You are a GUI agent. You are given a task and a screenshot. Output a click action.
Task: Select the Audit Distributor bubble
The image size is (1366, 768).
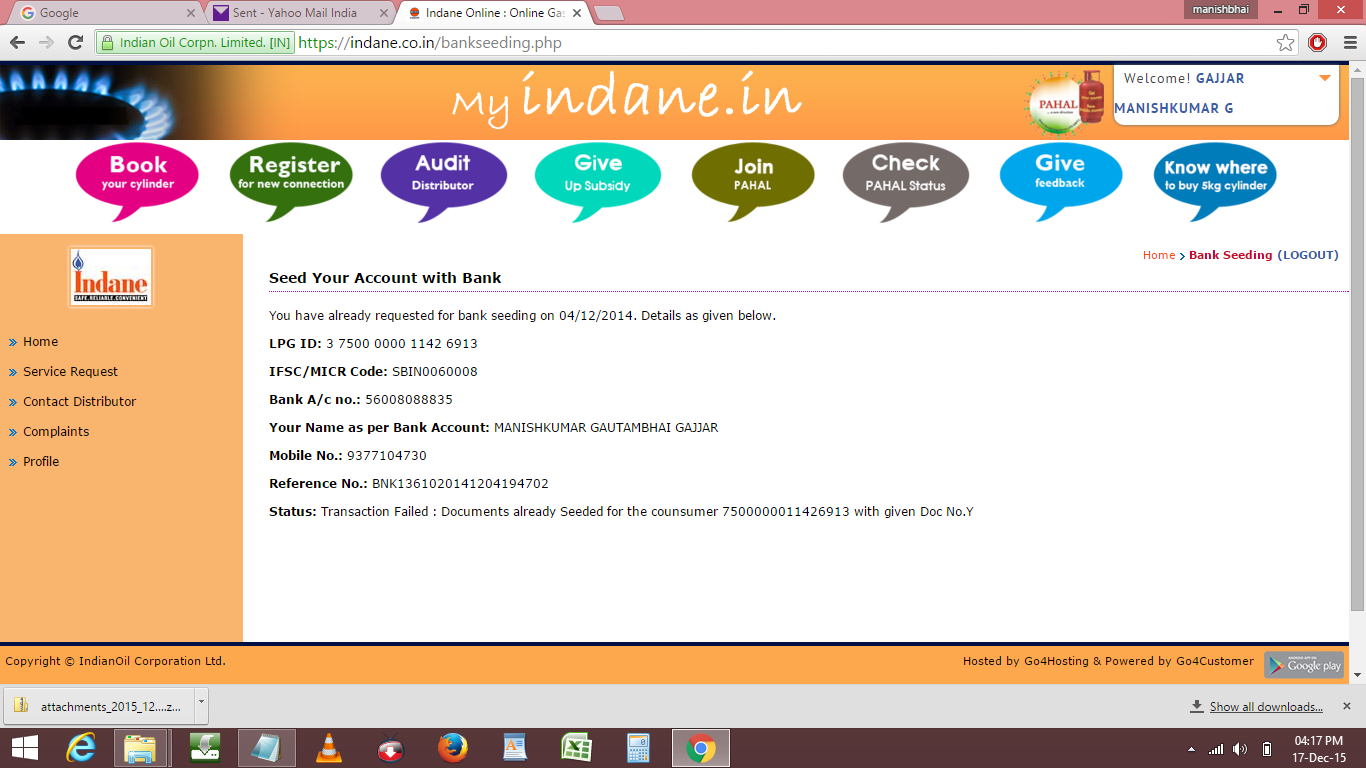[443, 175]
